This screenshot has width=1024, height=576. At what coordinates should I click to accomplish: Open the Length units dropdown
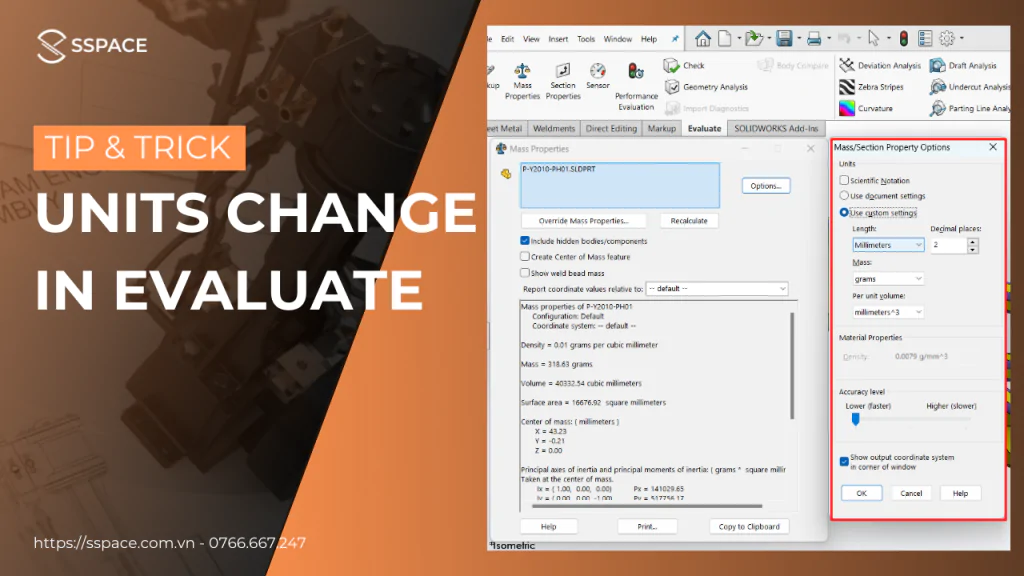pos(888,245)
